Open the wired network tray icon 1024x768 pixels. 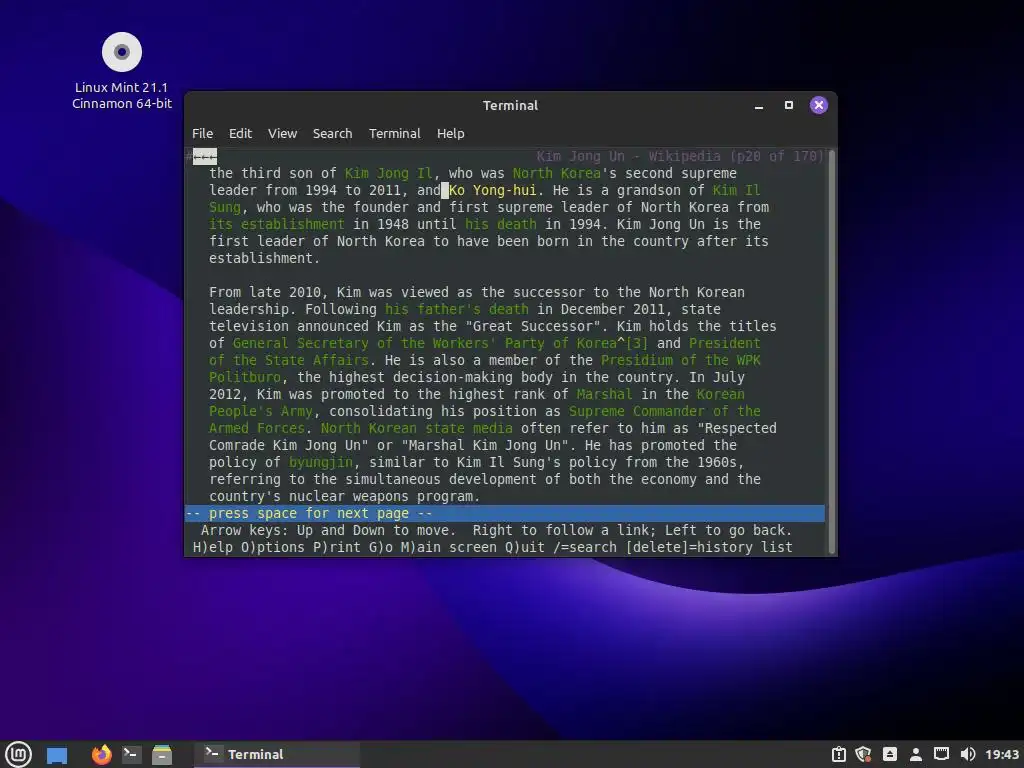click(x=941, y=754)
